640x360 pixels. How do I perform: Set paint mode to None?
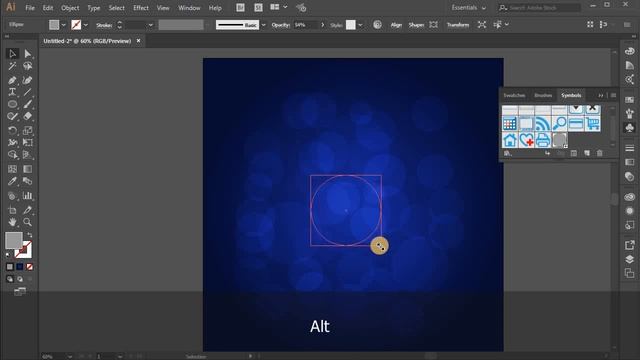pos(29,267)
